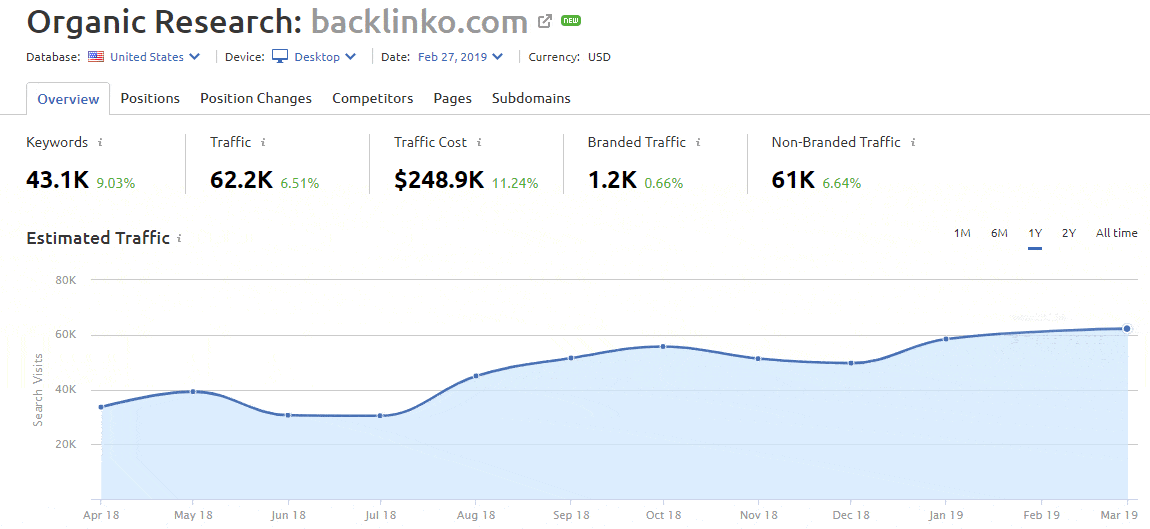Set chart range to 6M

click(999, 233)
